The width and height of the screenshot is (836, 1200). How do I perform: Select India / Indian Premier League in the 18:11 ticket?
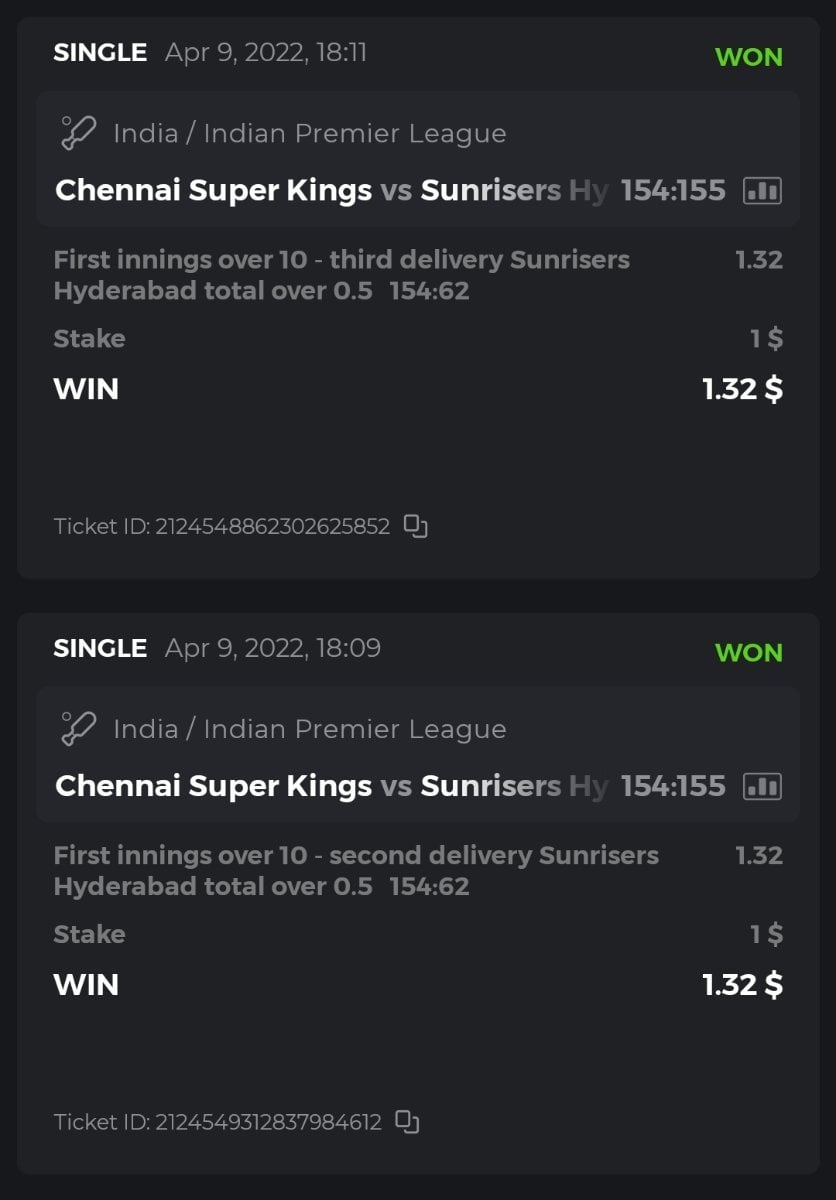point(309,133)
